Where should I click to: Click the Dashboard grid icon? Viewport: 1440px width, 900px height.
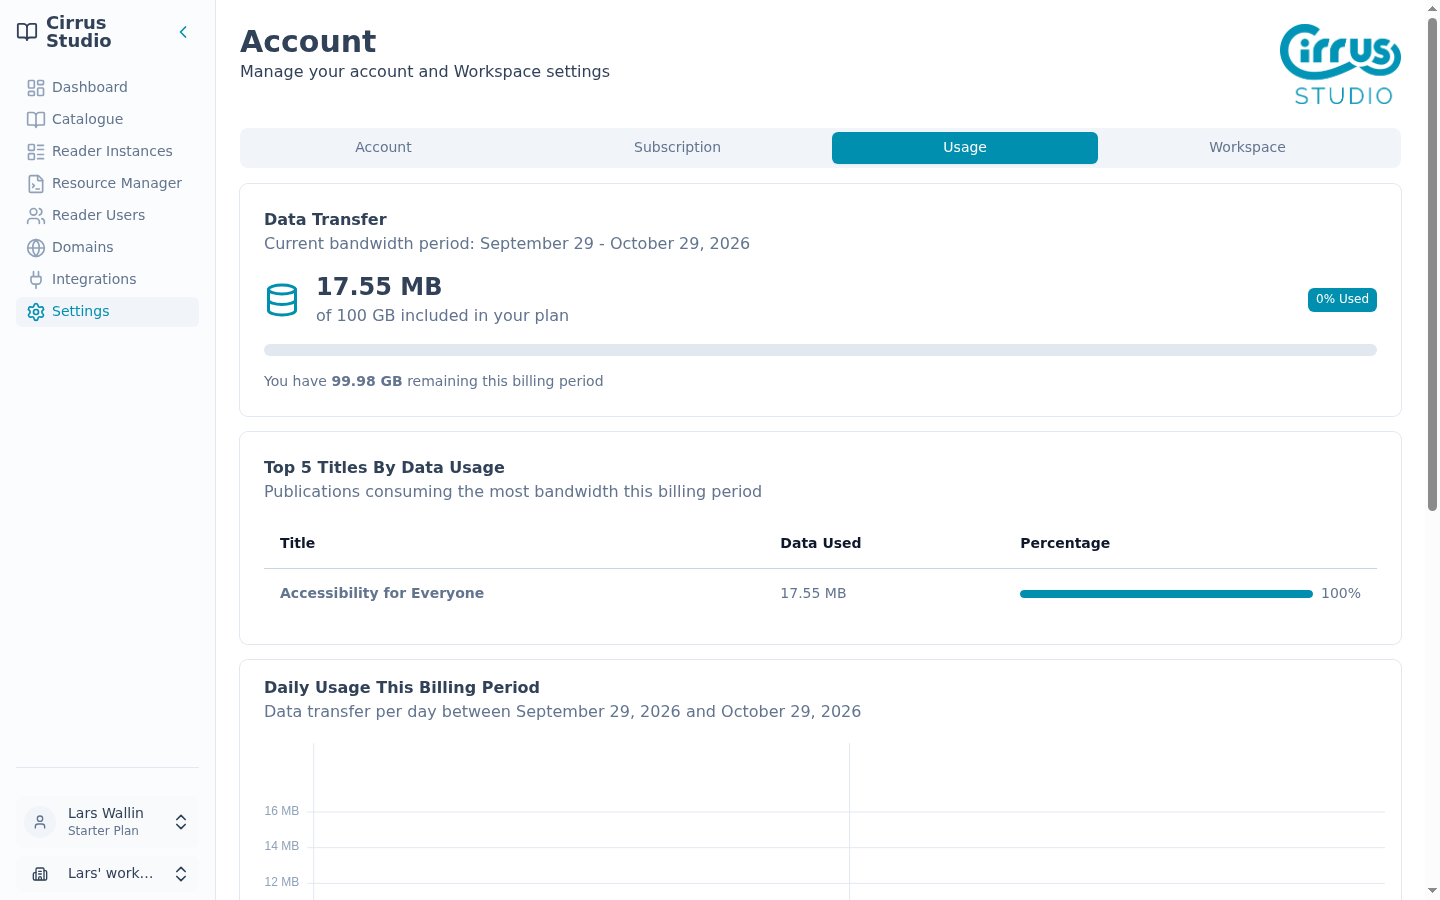click(36, 88)
